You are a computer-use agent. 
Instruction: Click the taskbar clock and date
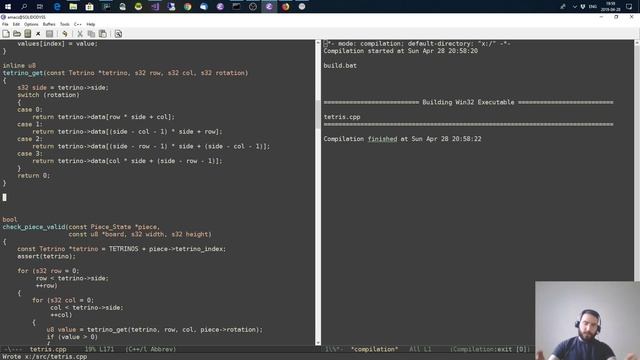tap(611, 7)
